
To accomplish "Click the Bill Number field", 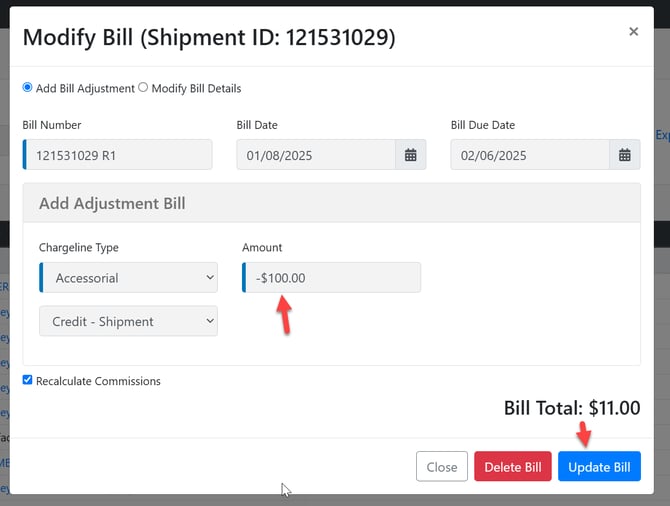I will click(118, 155).
